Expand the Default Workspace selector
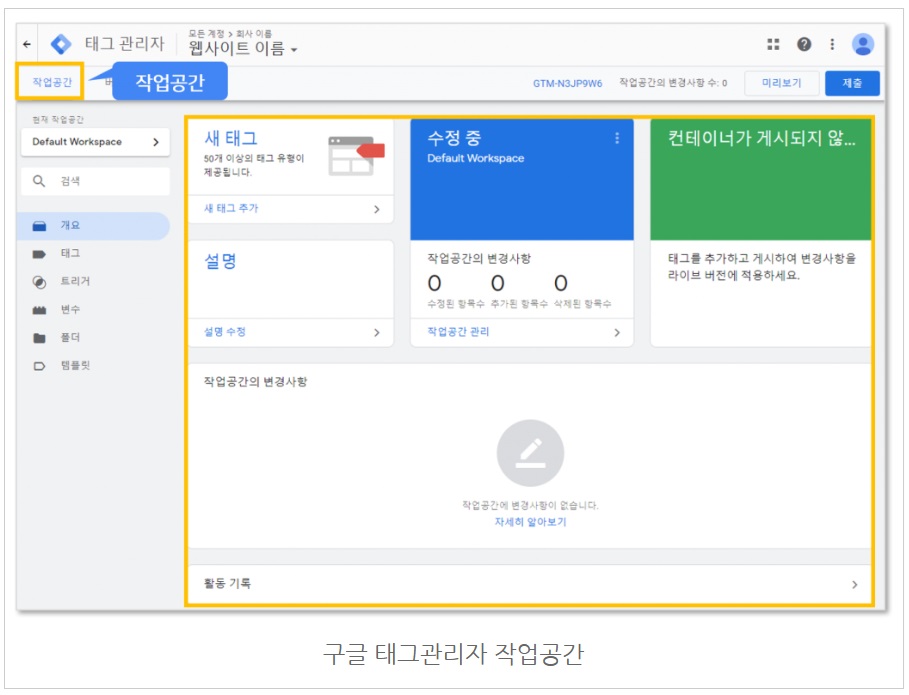 [95, 142]
